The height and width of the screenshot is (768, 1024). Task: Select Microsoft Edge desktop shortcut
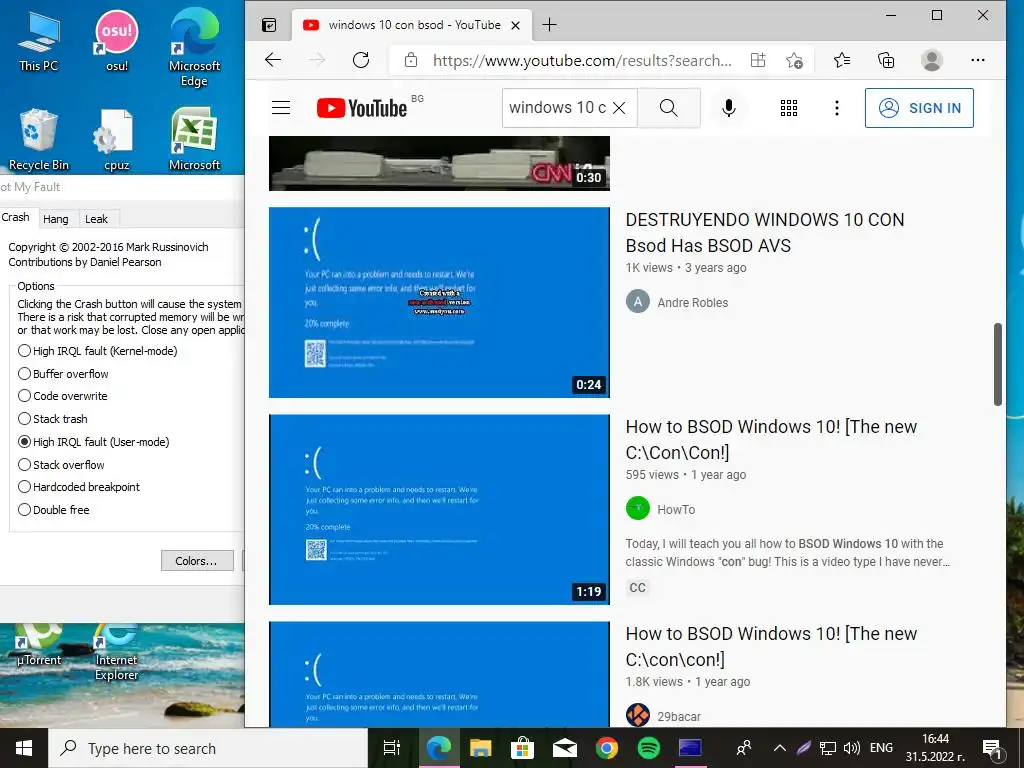click(x=194, y=48)
